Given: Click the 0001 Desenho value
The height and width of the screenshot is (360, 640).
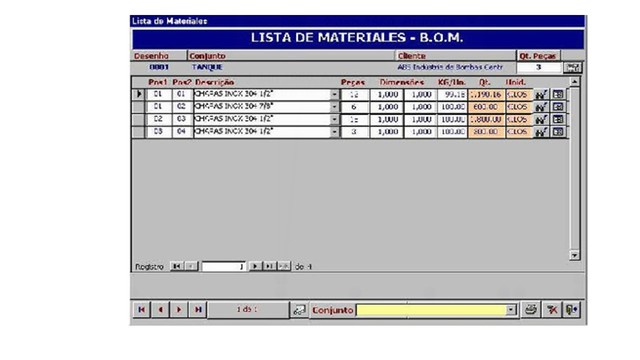Looking at the screenshot, I should click(159, 67).
